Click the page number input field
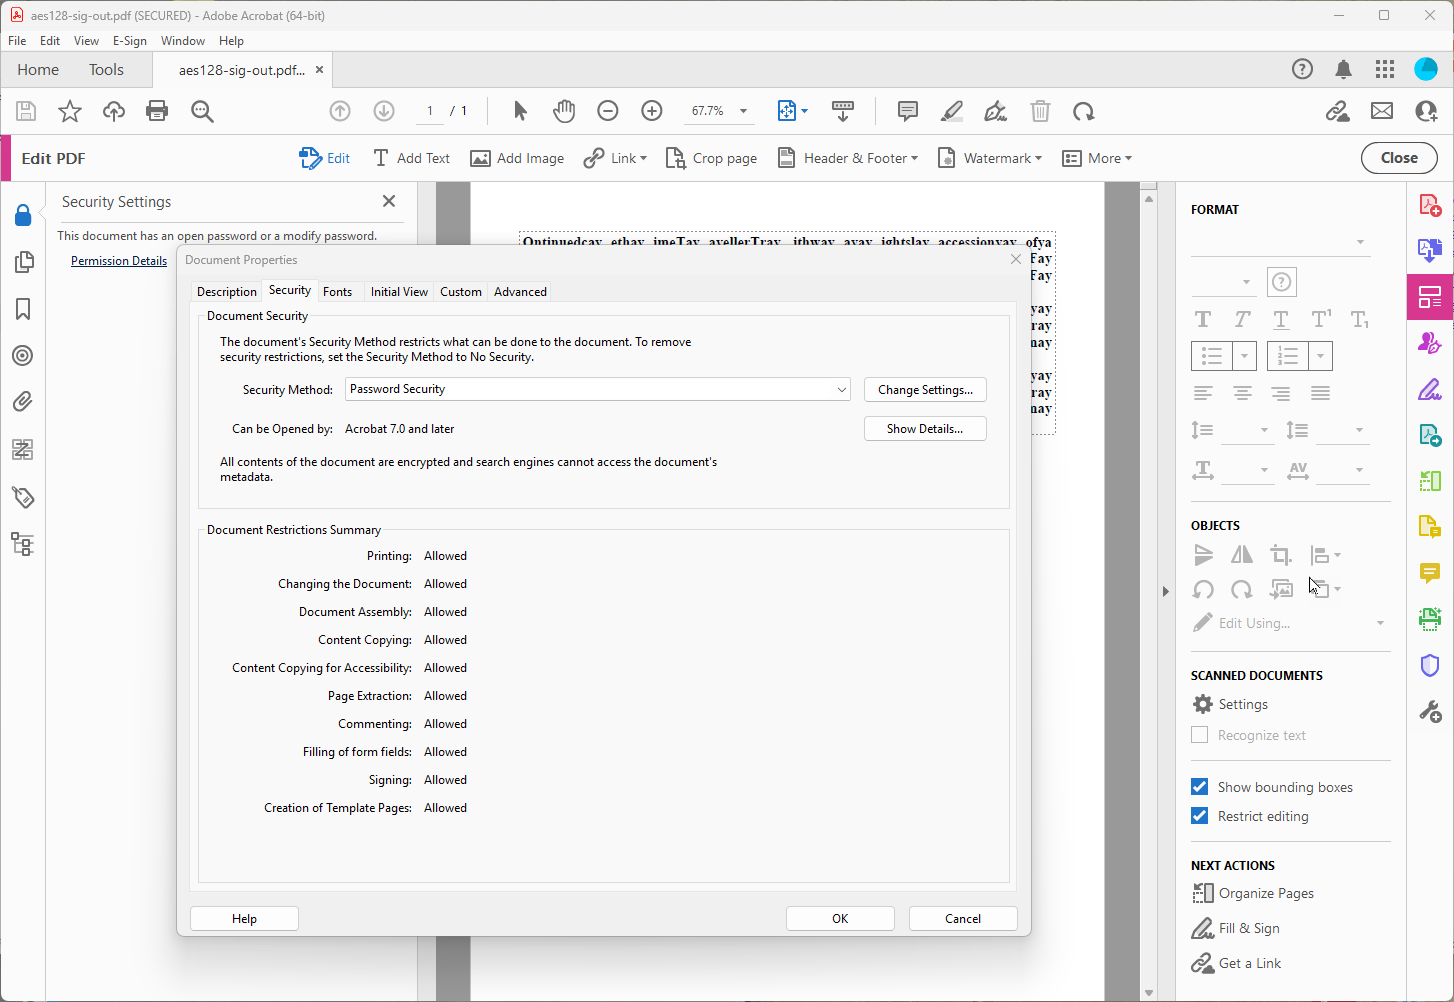Viewport: 1454px width, 1002px height. pos(430,111)
